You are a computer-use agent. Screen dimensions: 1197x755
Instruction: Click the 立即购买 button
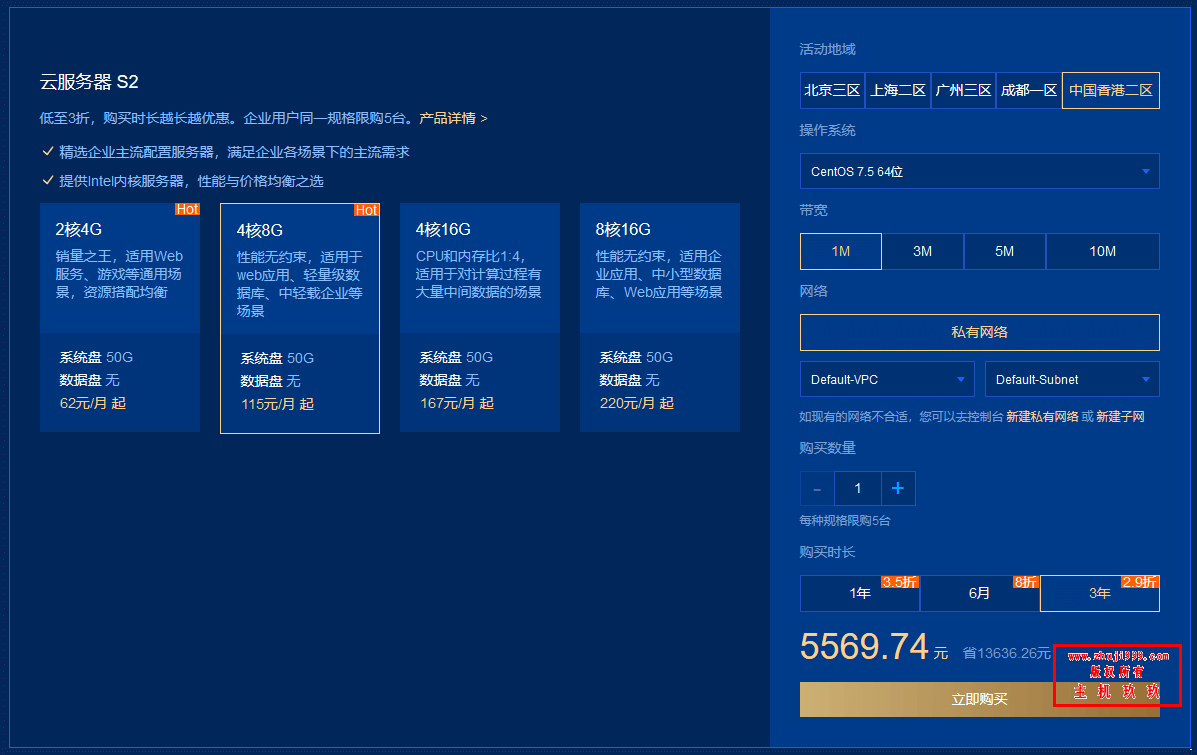(979, 699)
